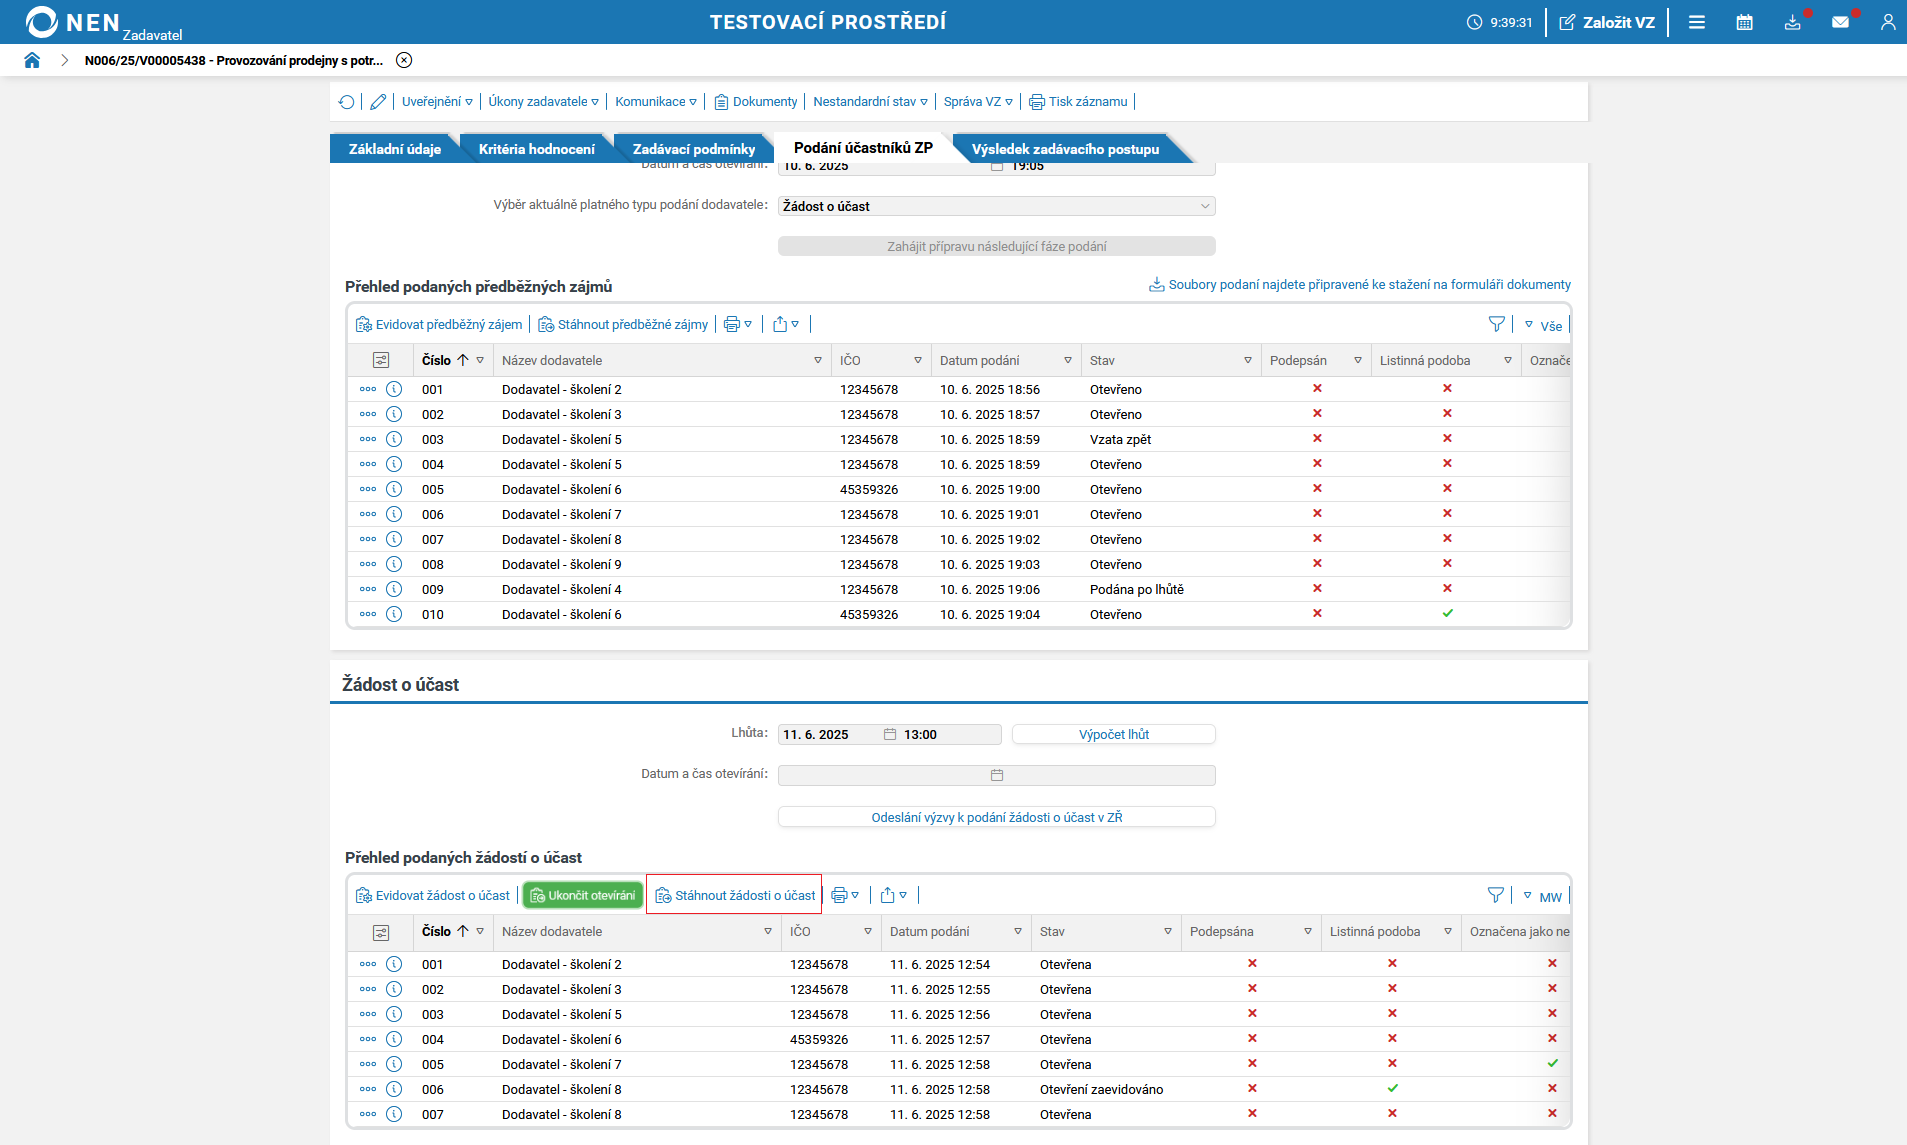Viewport: 1907px width, 1145px height.
Task: Open the Žádost o účast type dropdown
Action: click(x=997, y=206)
